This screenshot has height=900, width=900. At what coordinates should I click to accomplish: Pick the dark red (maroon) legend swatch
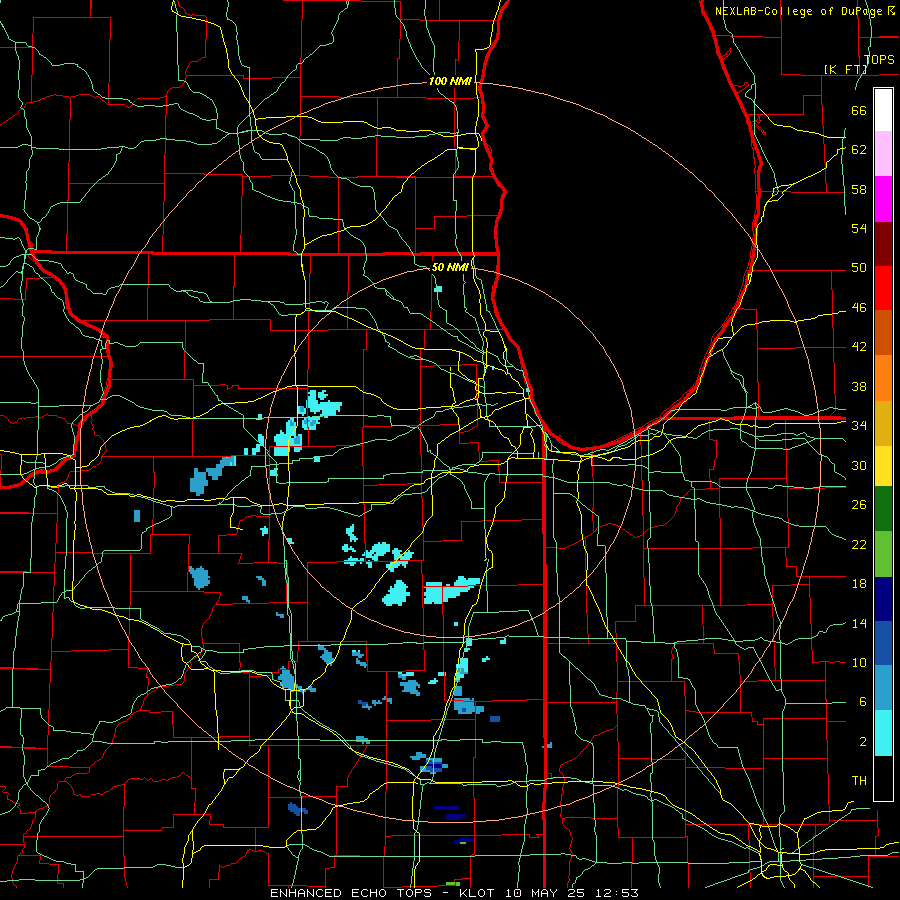pyautogui.click(x=883, y=244)
